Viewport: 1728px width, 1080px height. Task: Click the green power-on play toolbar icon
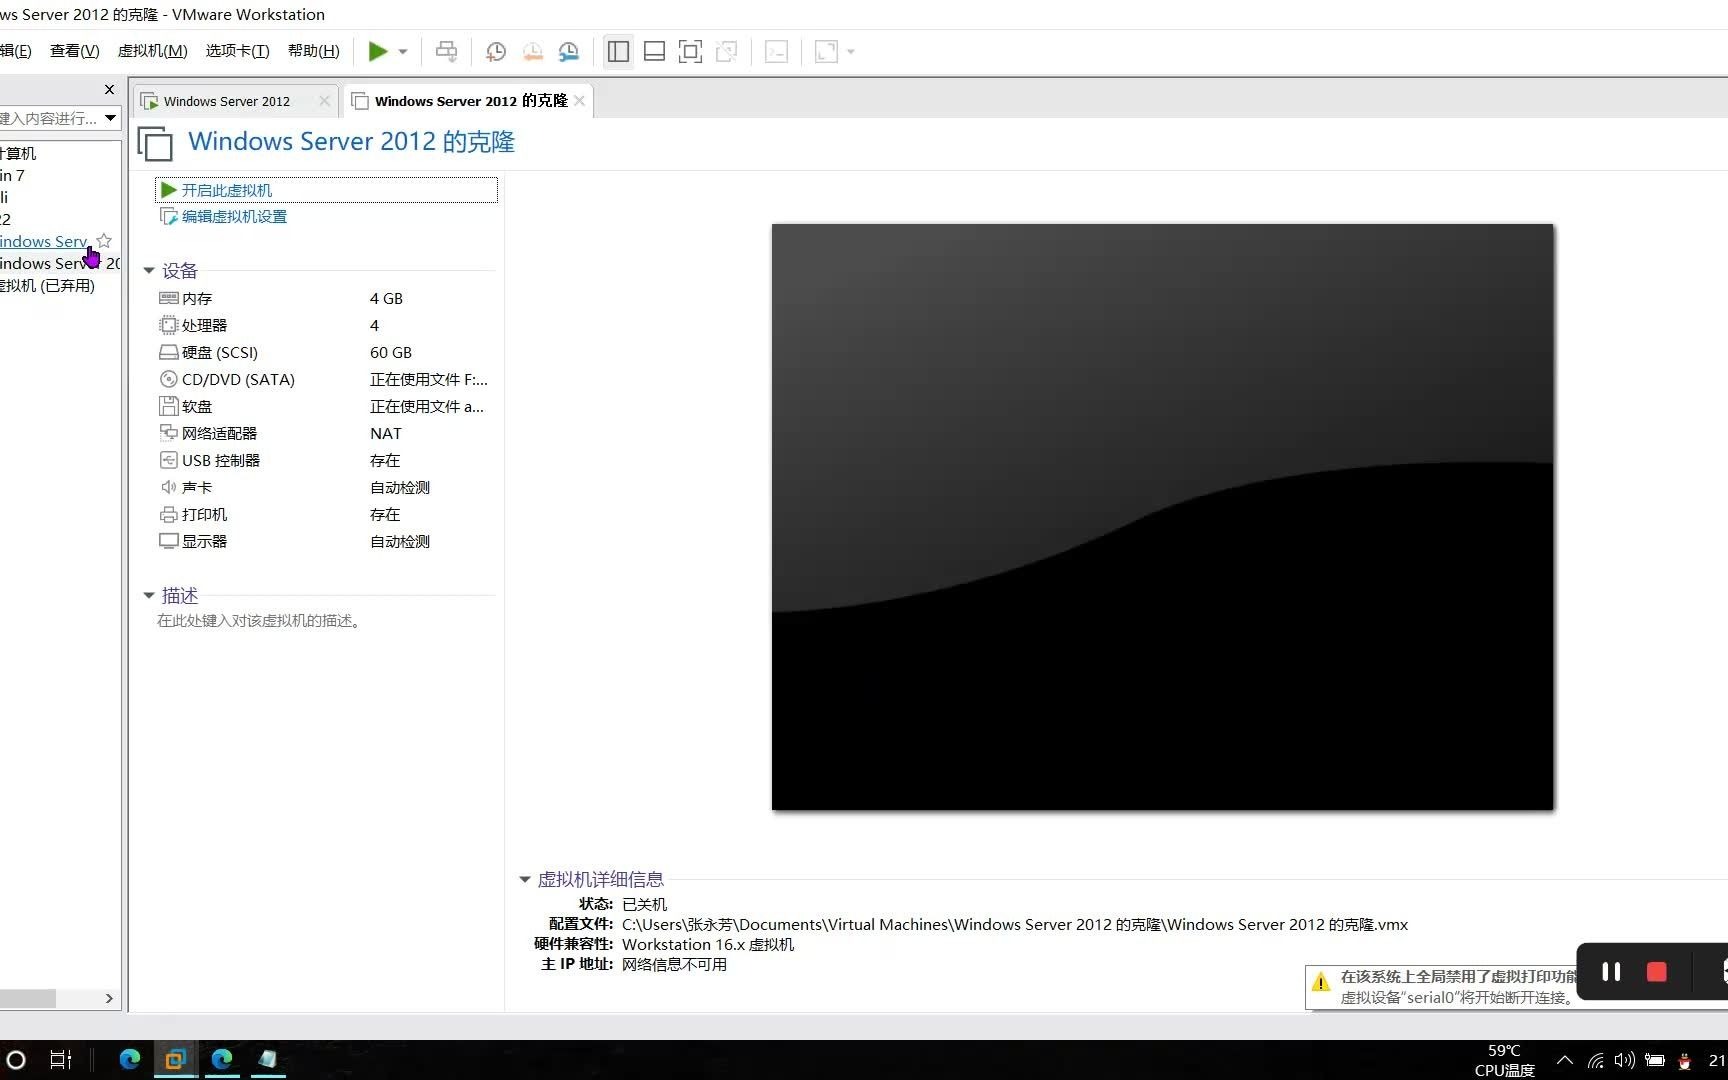(x=377, y=52)
